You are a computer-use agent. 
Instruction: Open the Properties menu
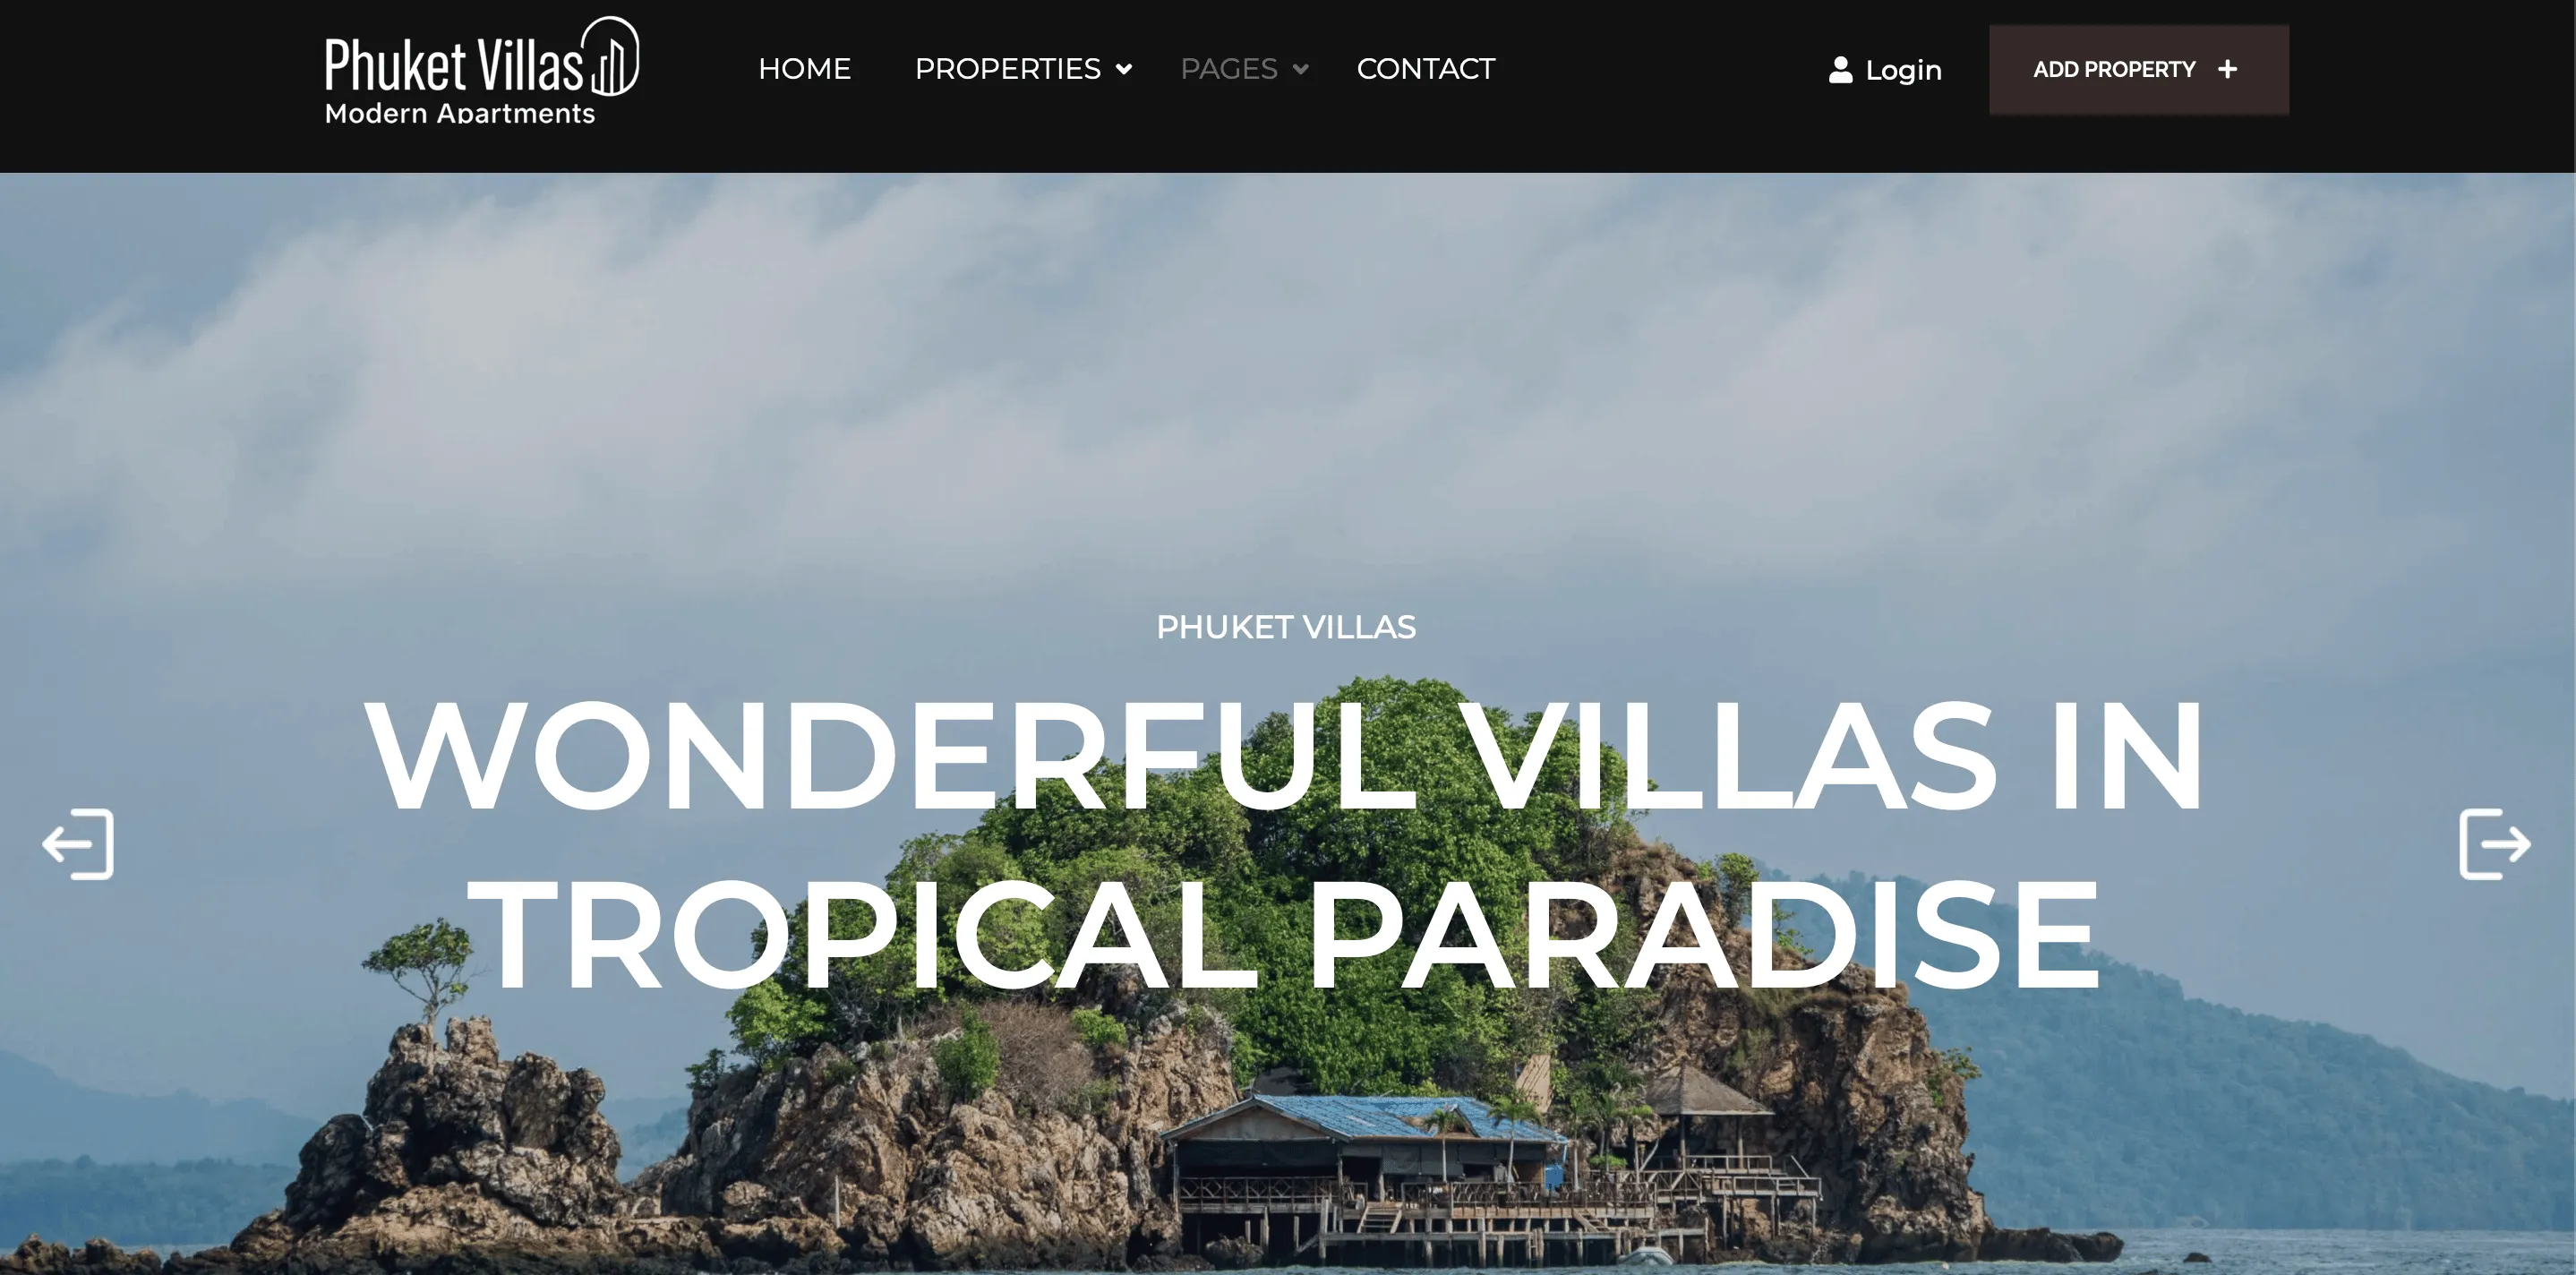click(x=1007, y=69)
